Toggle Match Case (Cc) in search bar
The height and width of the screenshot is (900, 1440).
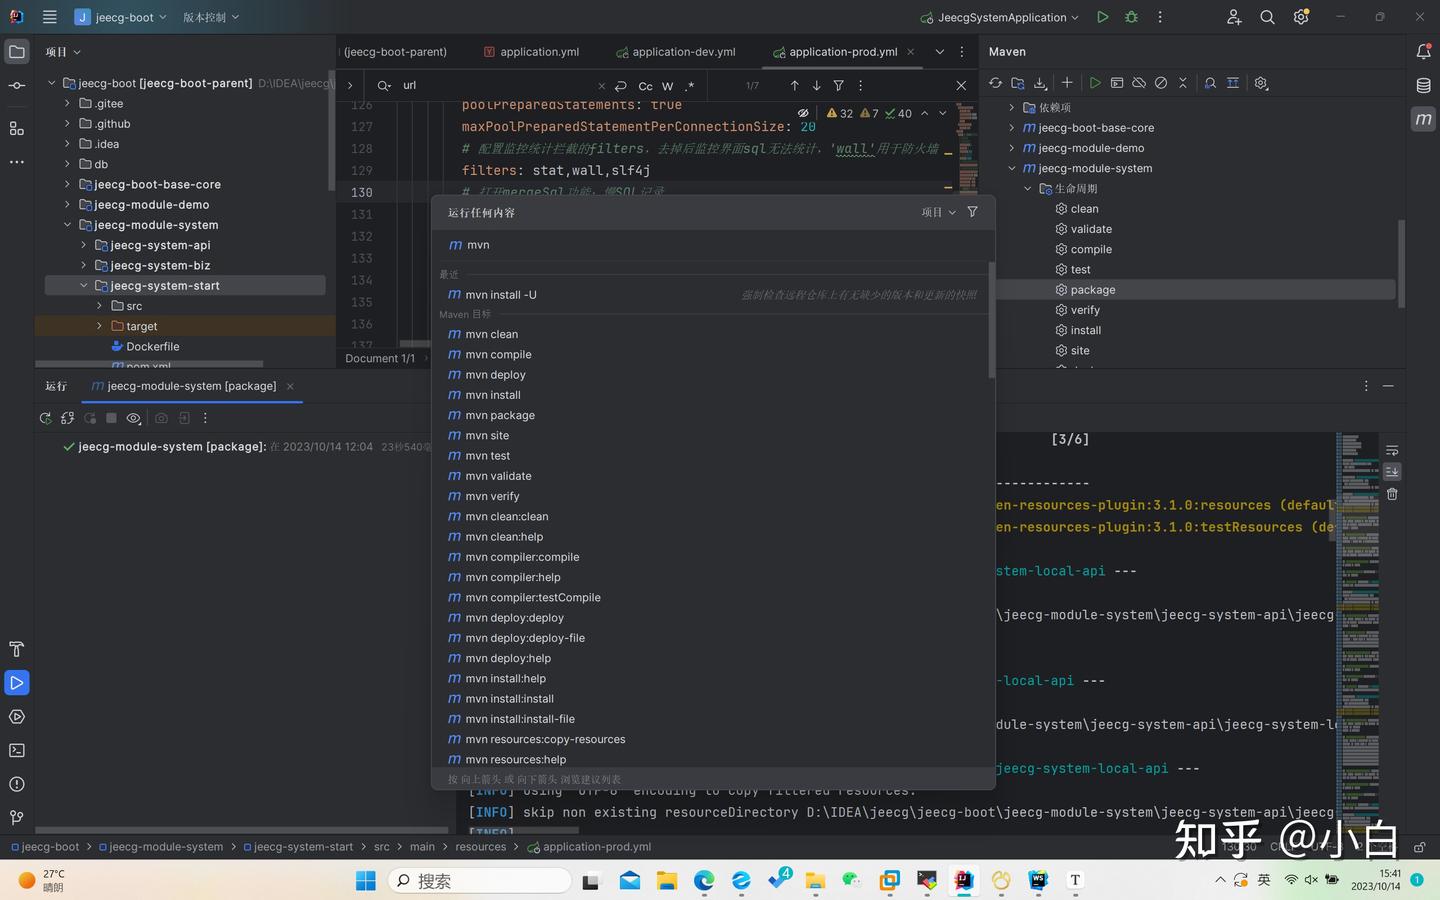(x=645, y=86)
